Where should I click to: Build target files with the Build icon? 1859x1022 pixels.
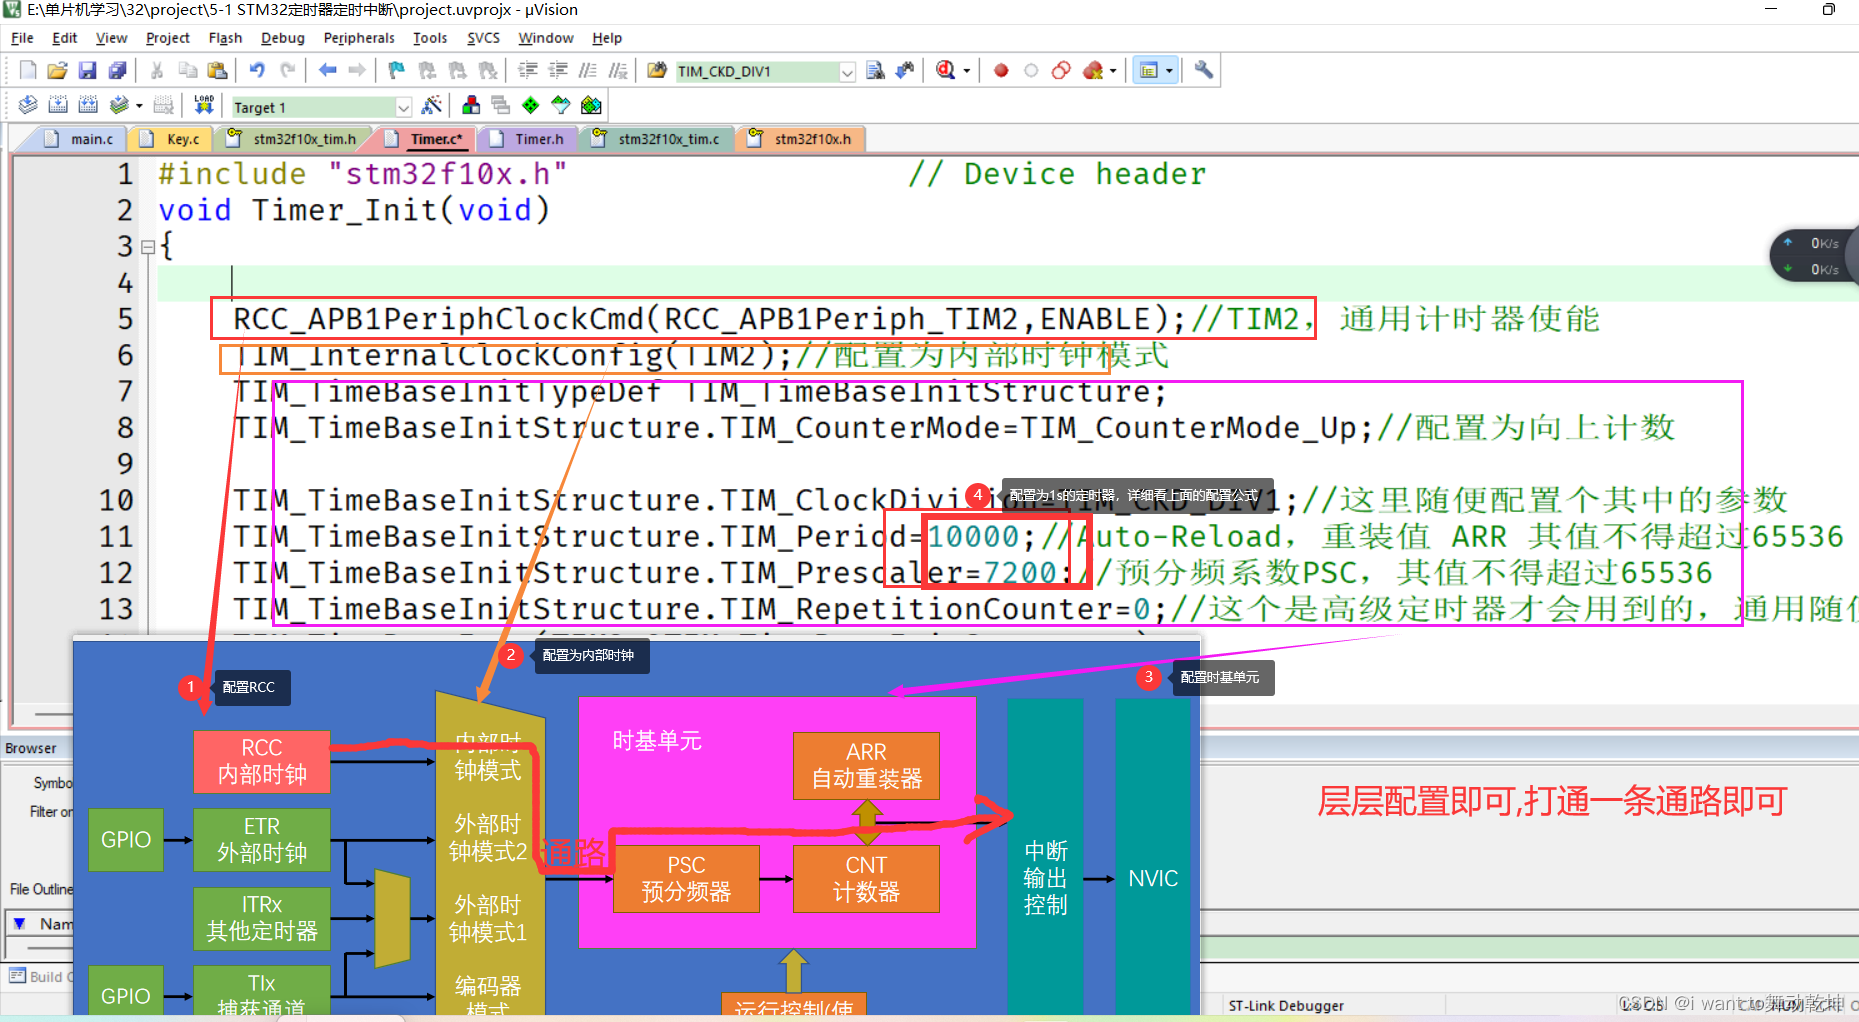click(58, 105)
